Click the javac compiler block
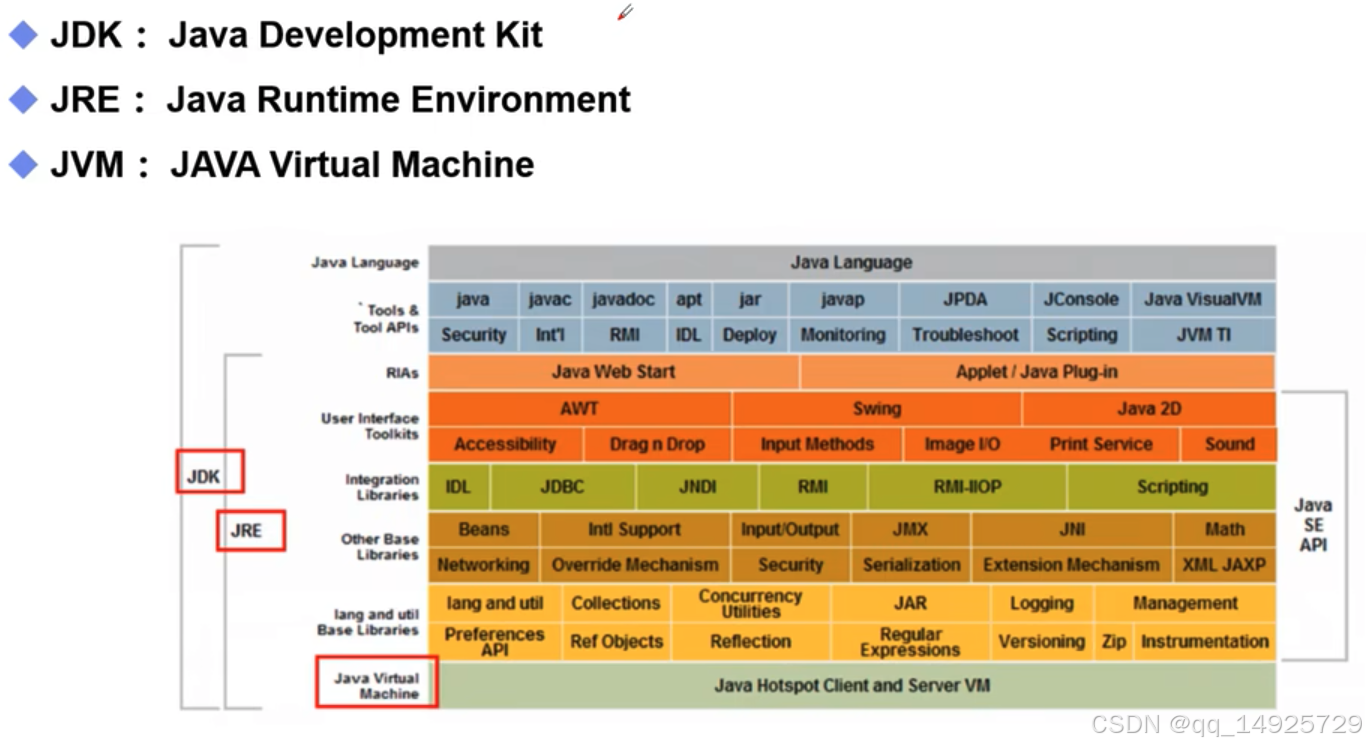 (550, 299)
